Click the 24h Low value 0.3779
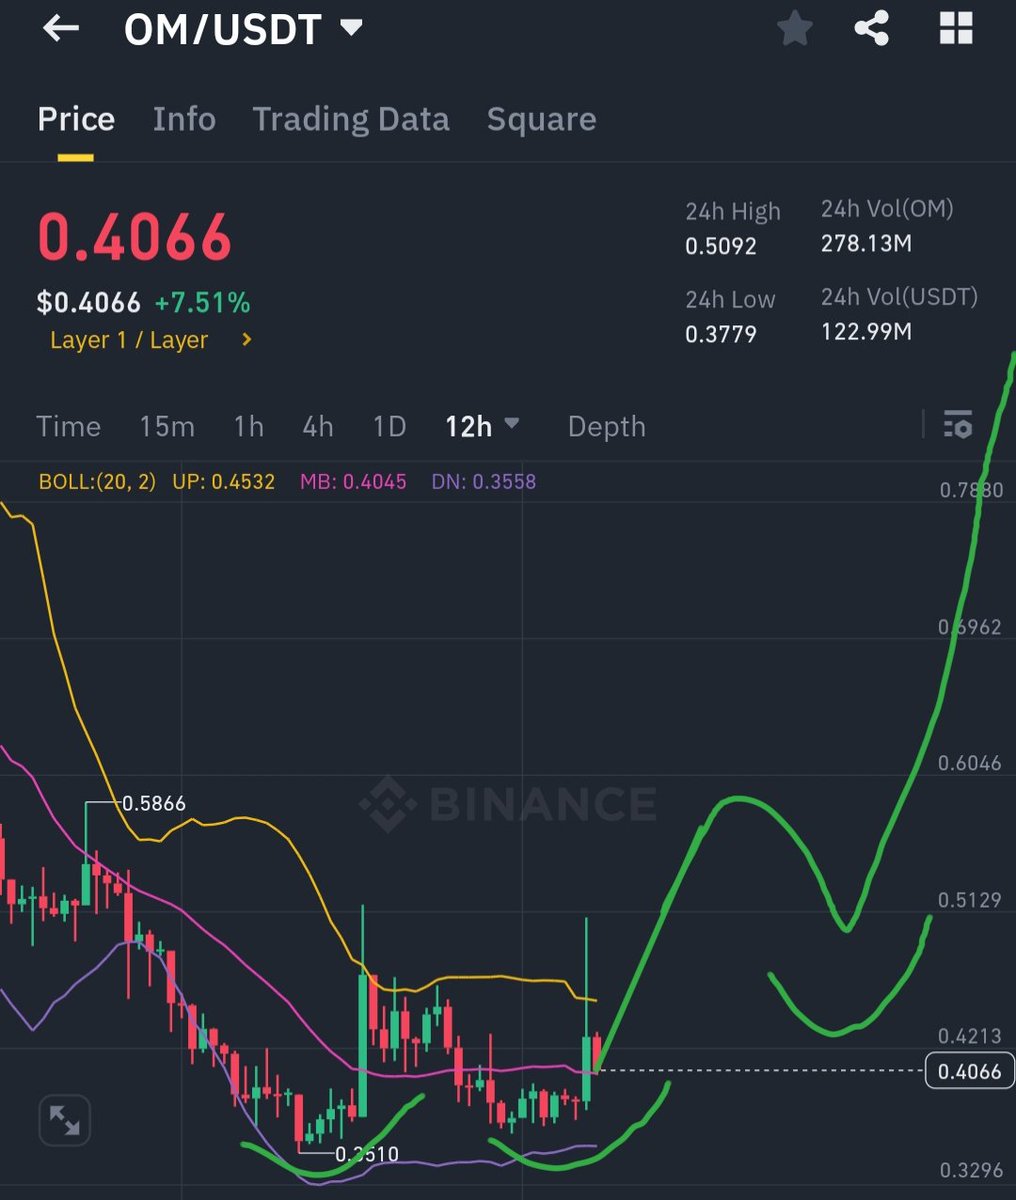1016x1200 pixels. click(721, 334)
